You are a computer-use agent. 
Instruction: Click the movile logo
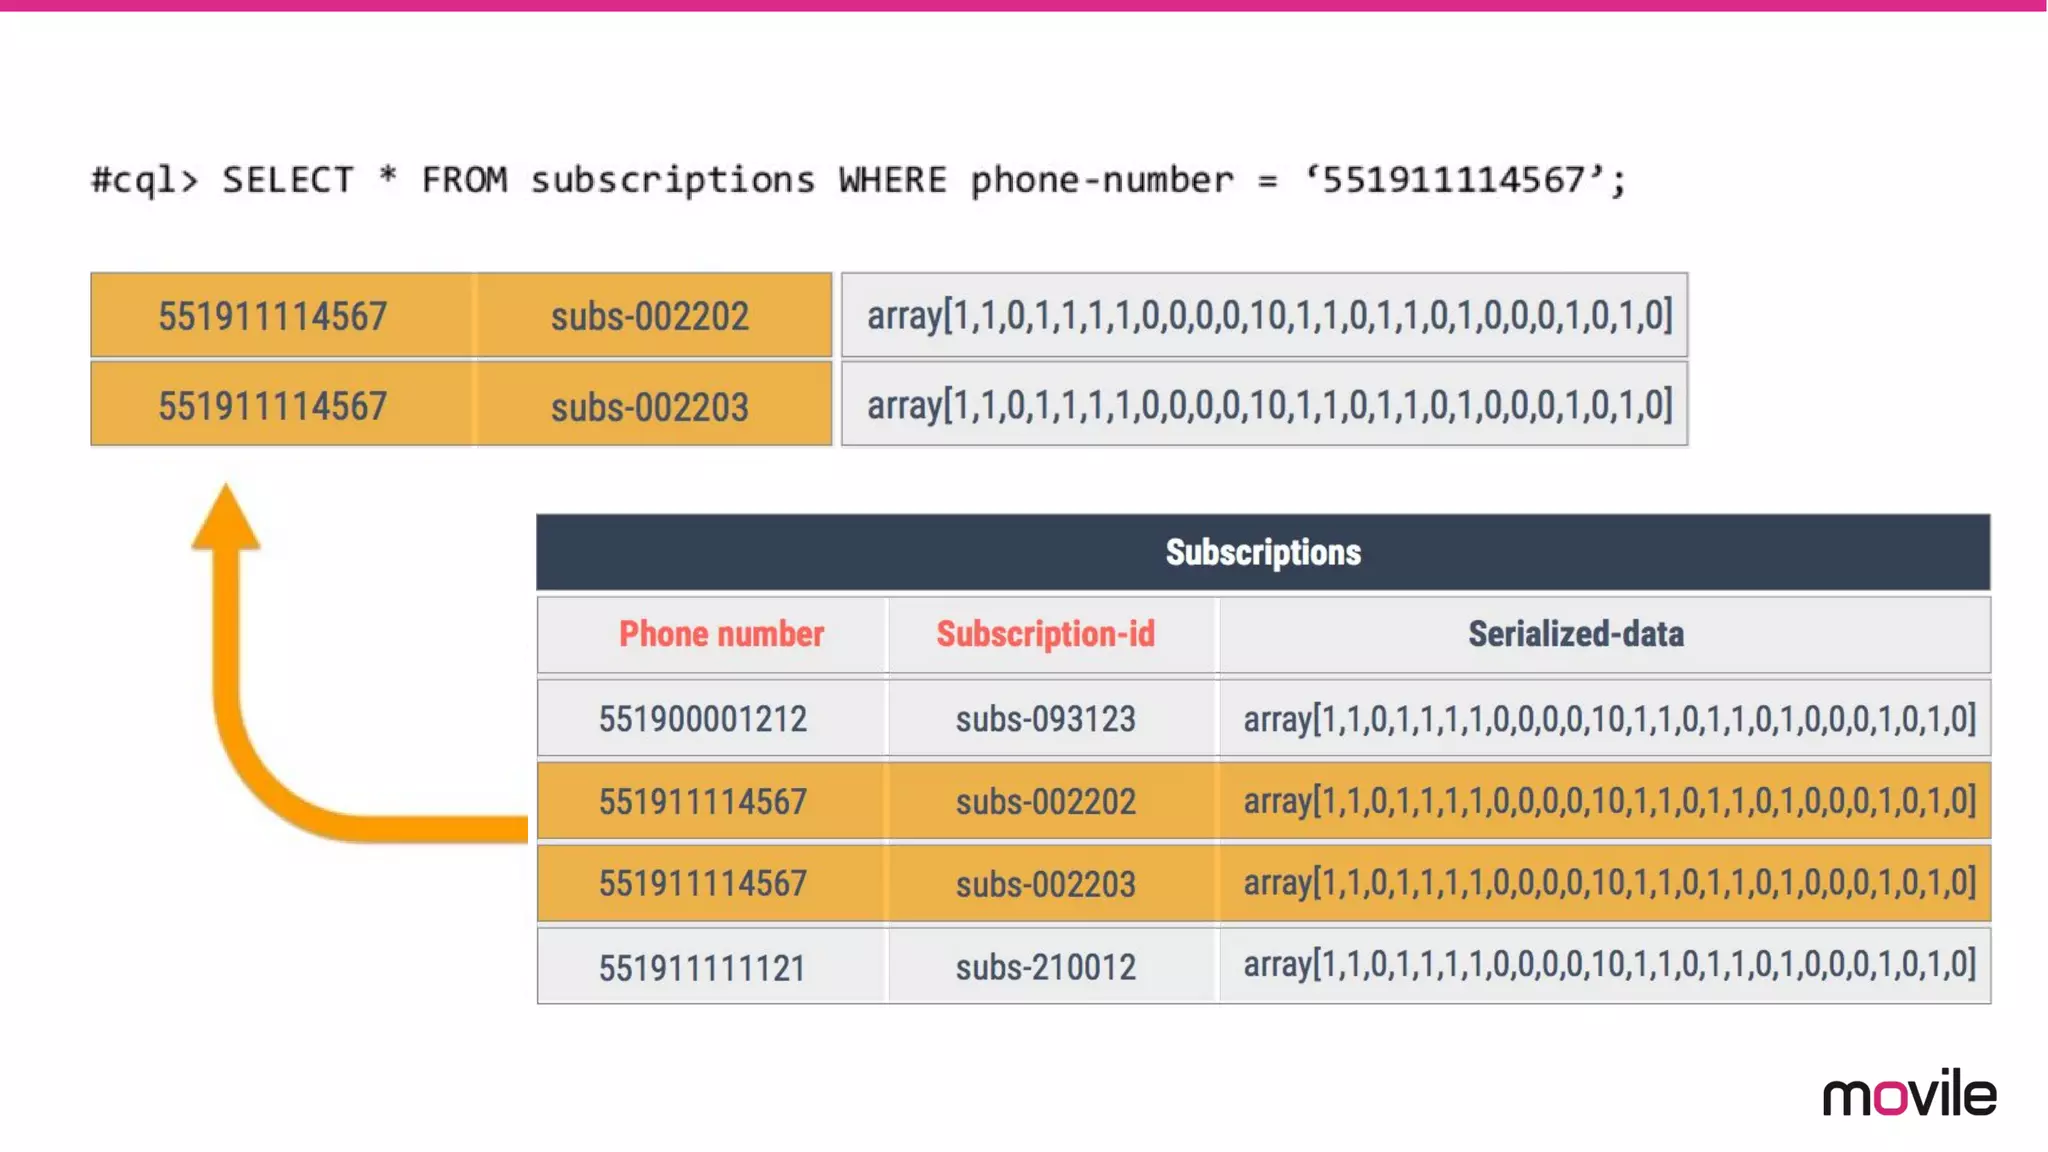pos(1909,1092)
